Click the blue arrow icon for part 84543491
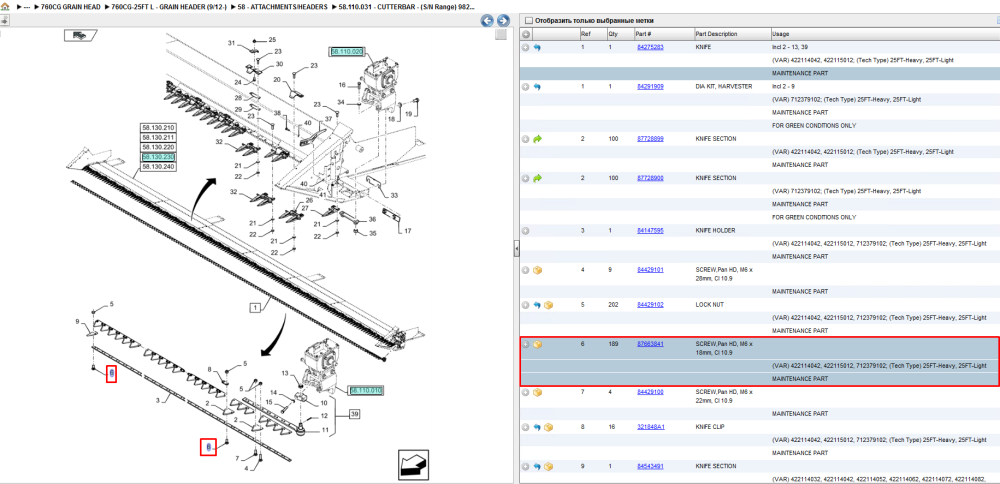1000x484 pixels. pos(537,466)
